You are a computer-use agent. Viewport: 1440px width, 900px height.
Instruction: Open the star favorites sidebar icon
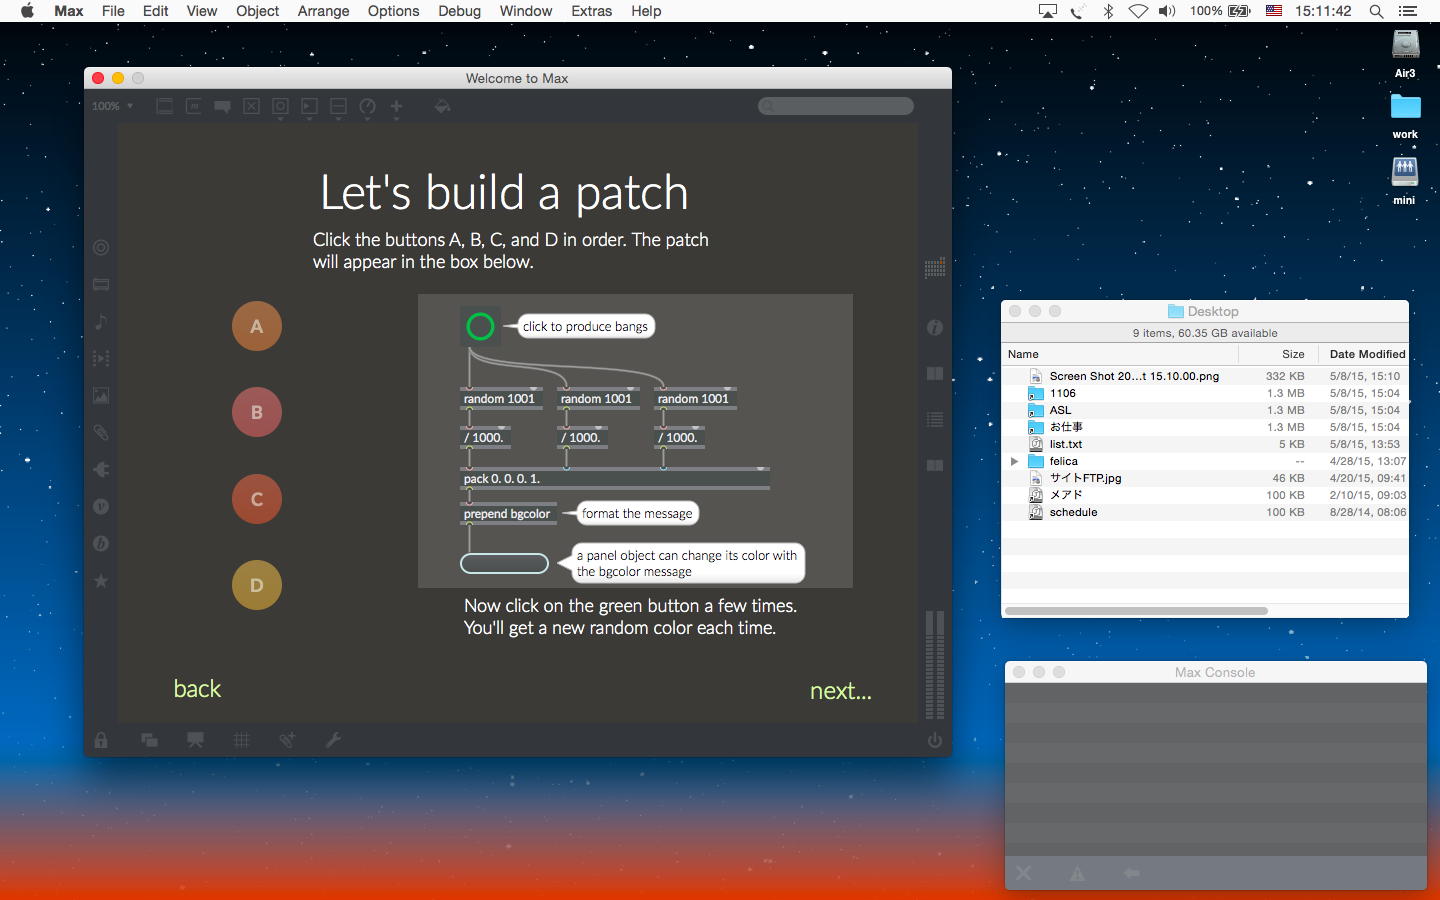[101, 581]
